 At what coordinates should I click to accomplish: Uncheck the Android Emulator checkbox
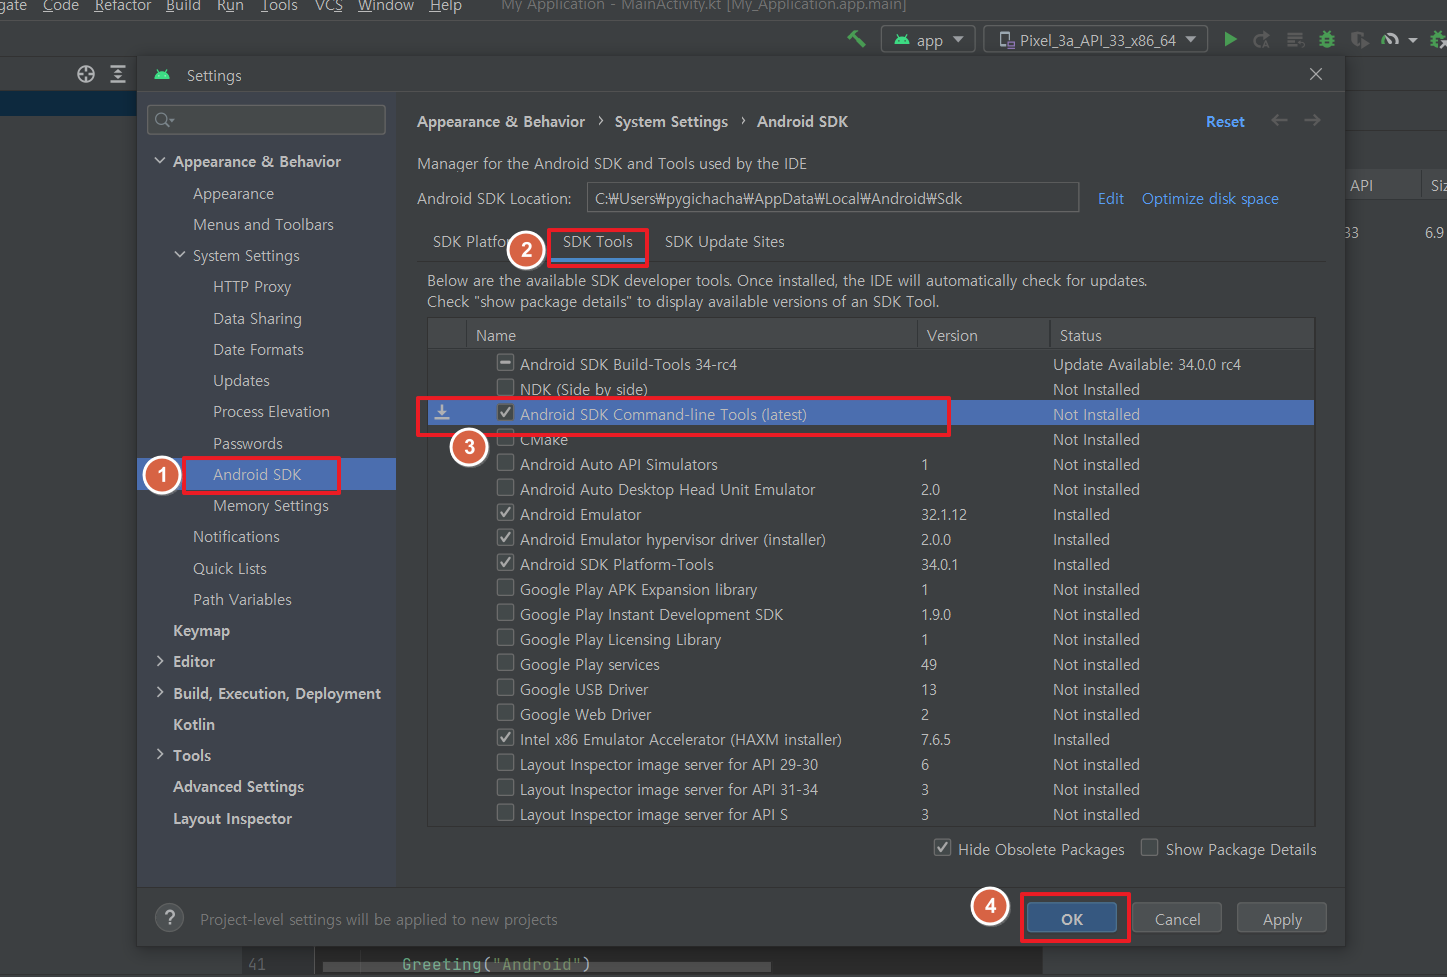coord(506,512)
